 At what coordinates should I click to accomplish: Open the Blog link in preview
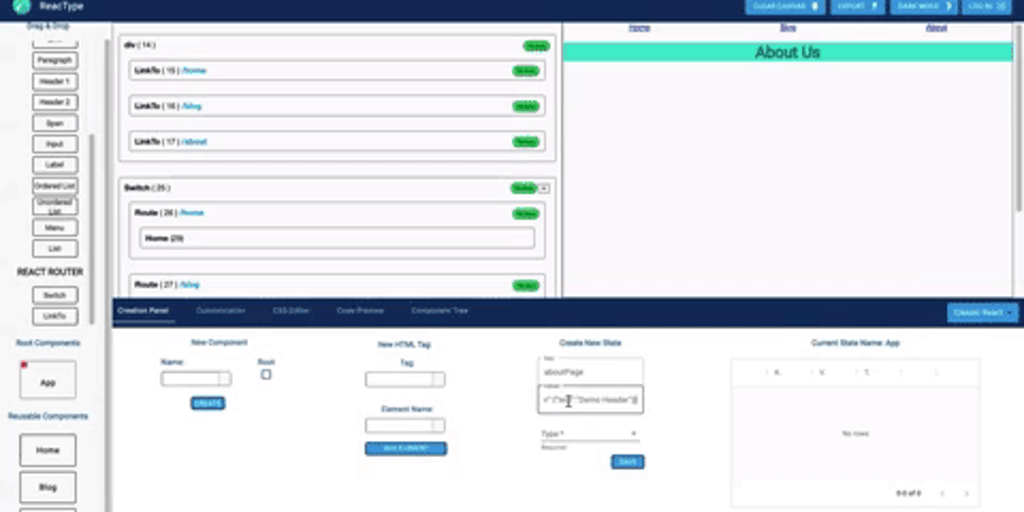(x=788, y=27)
